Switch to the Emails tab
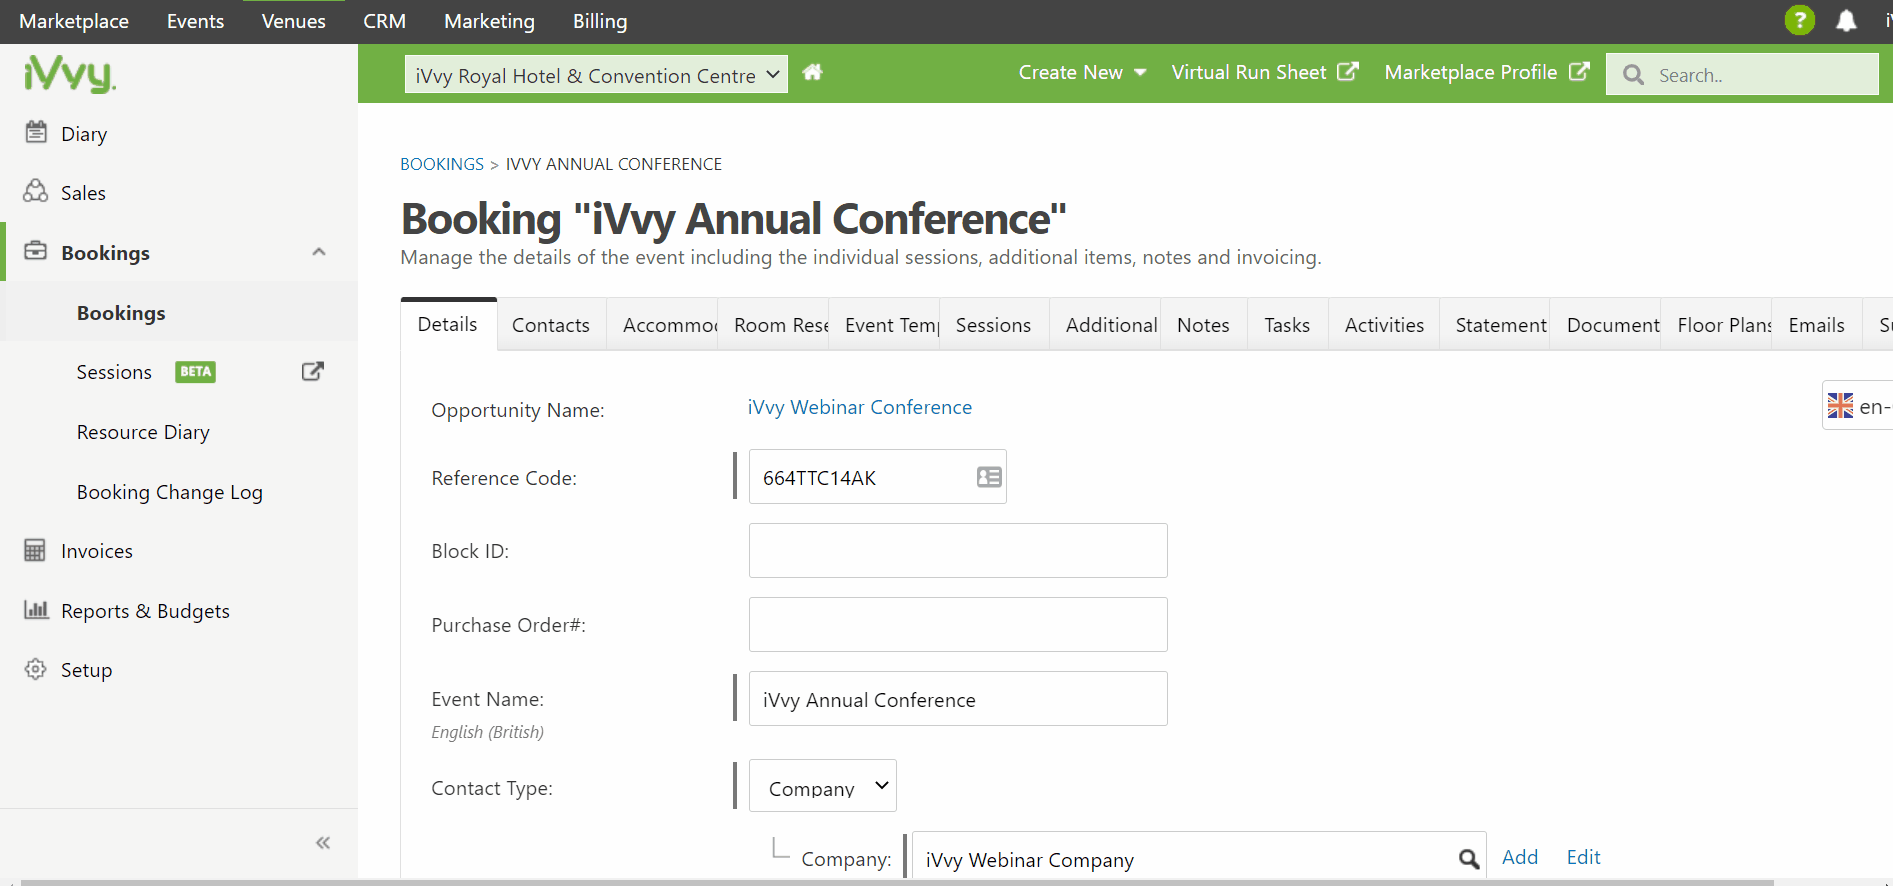The width and height of the screenshot is (1893, 886). click(1817, 325)
